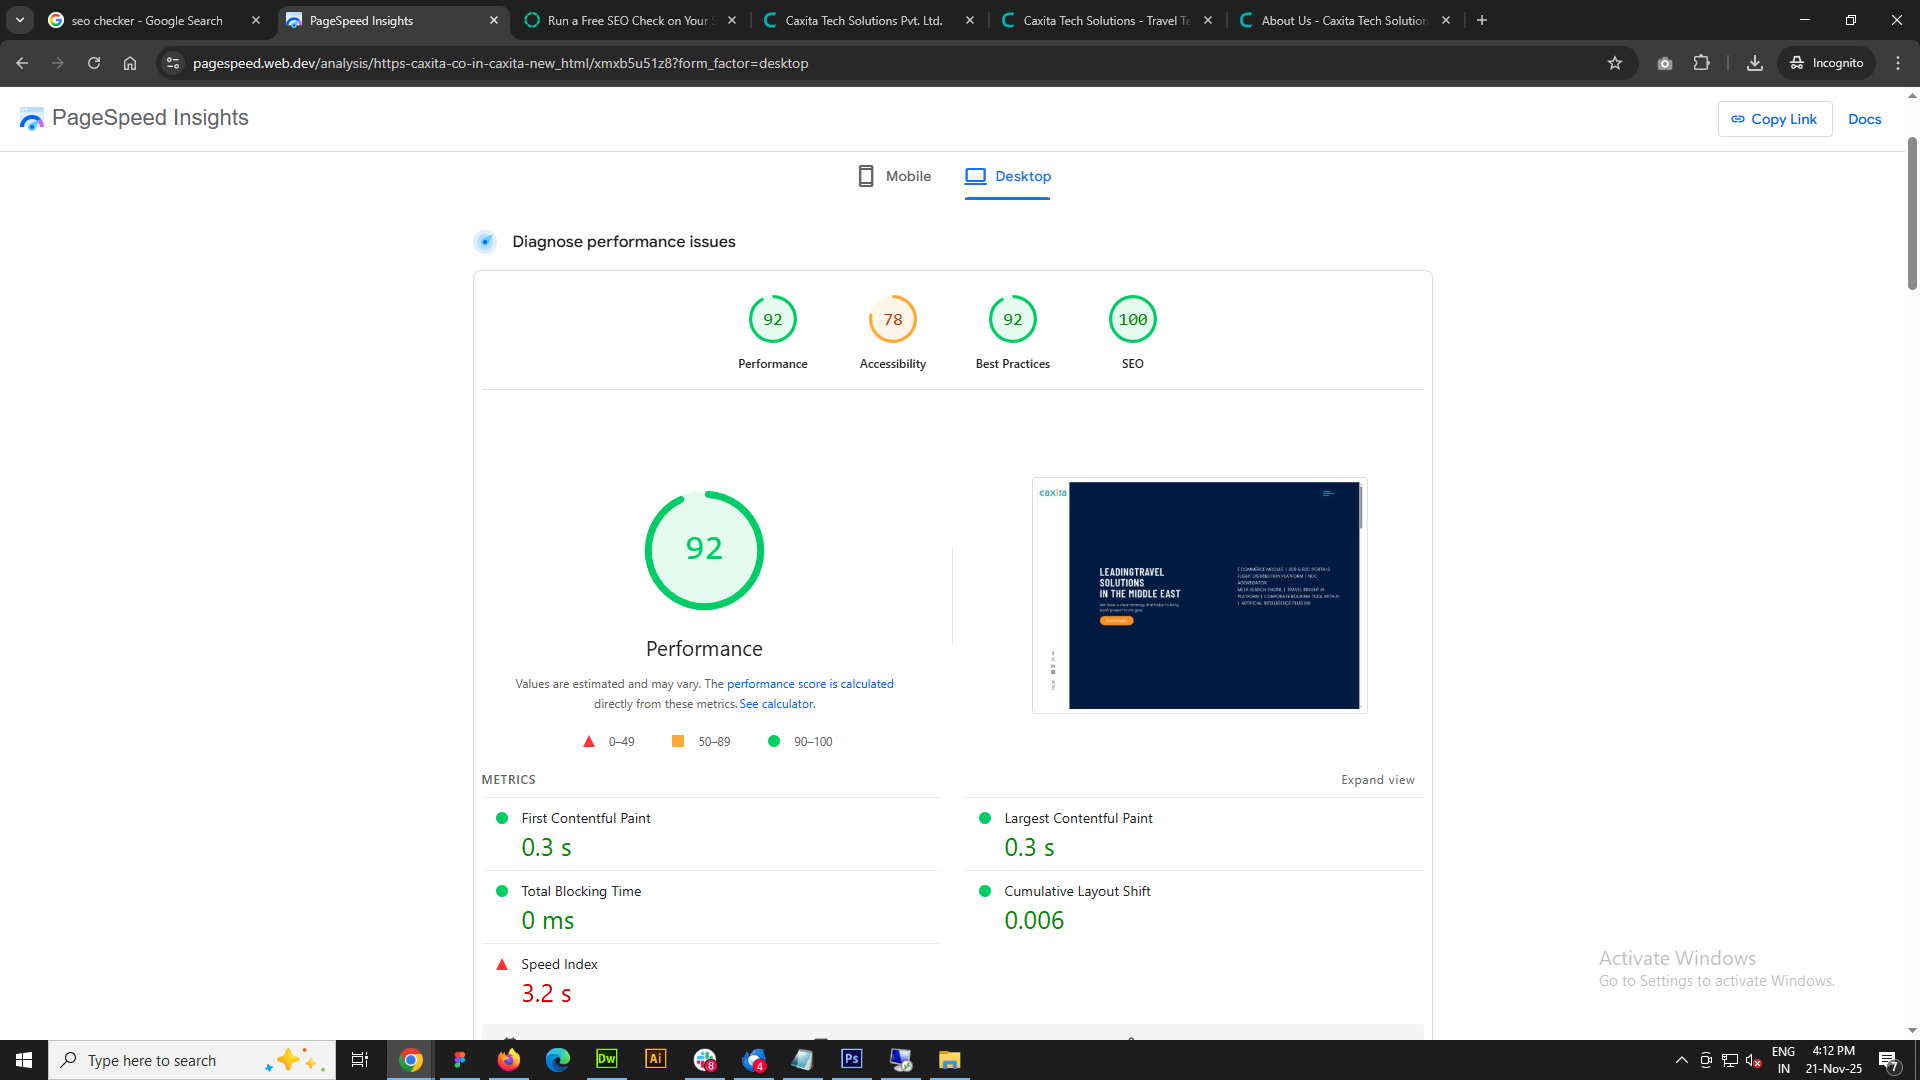
Task: Open site information icon in address bar
Action: click(x=173, y=63)
